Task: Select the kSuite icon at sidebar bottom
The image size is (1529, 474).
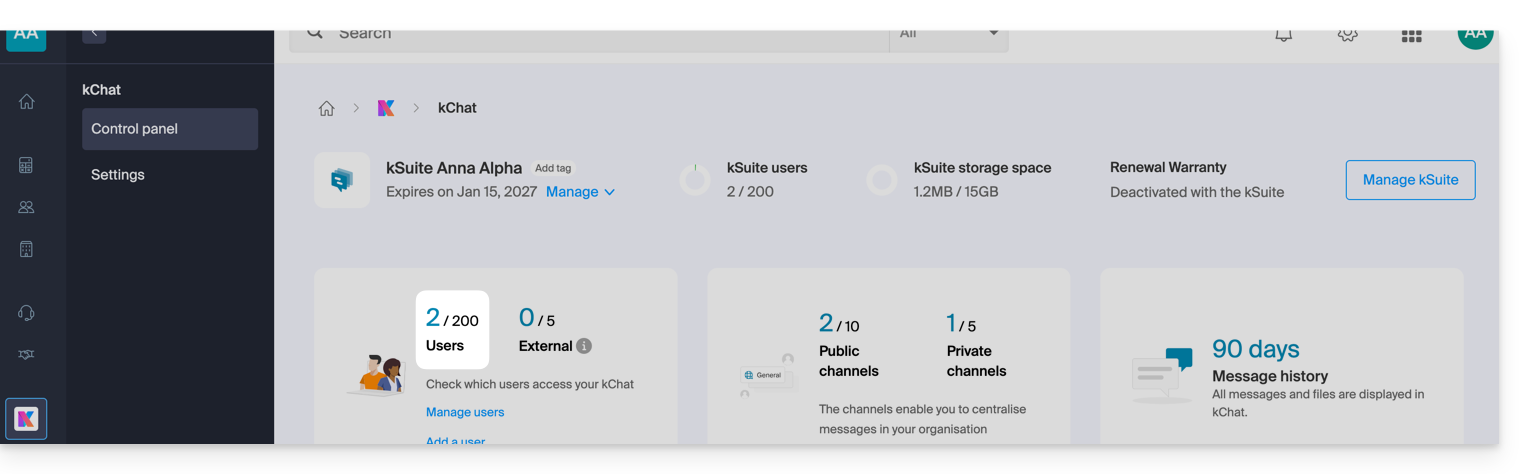Action: [x=26, y=418]
